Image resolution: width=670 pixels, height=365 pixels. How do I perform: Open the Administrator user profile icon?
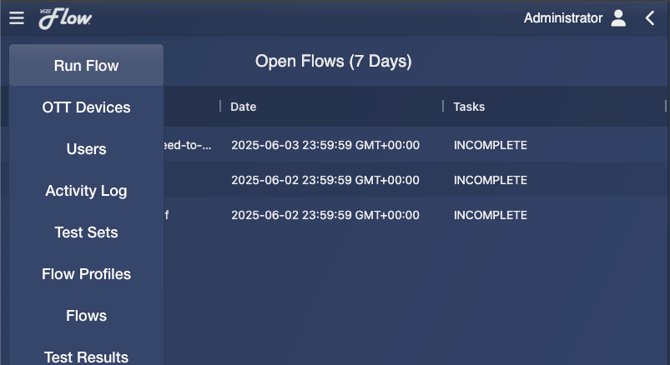[x=618, y=18]
